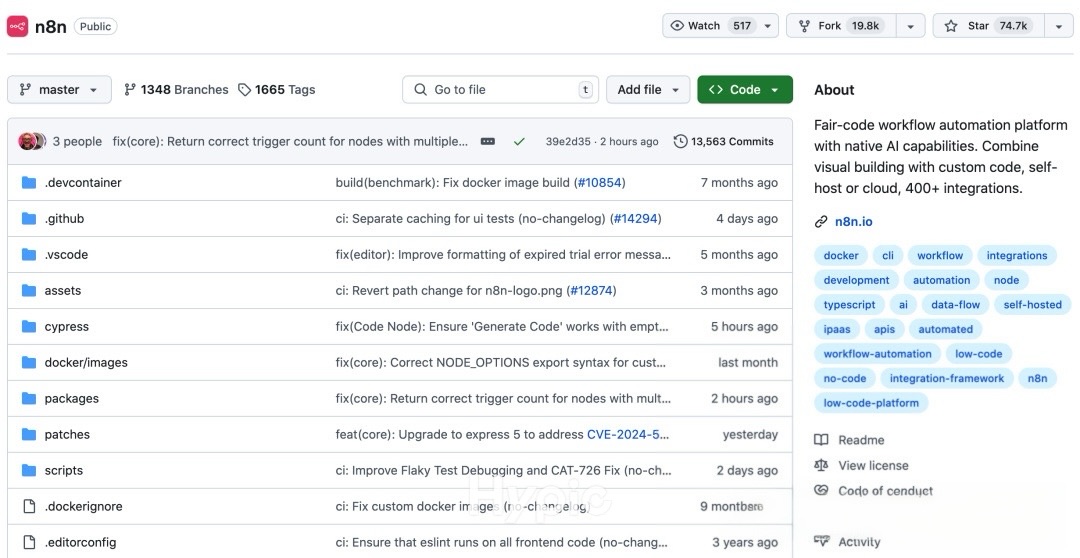Click the .dockerignore file icon
Viewport: 1080px width, 558px height.
29,506
